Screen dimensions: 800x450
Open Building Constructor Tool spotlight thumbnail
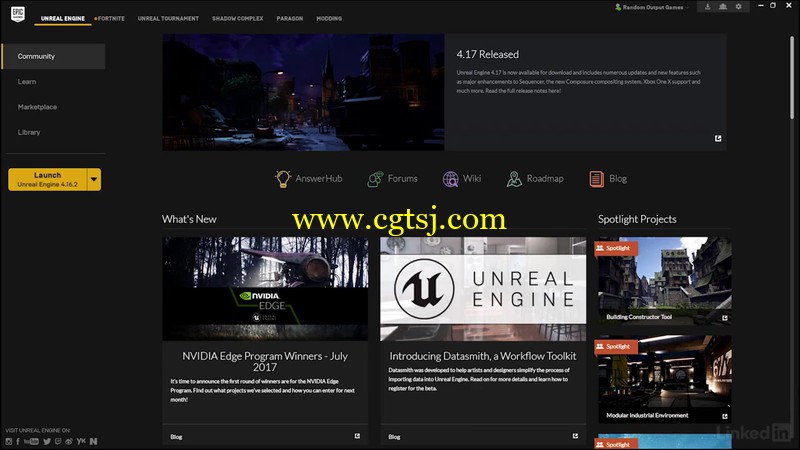664,281
